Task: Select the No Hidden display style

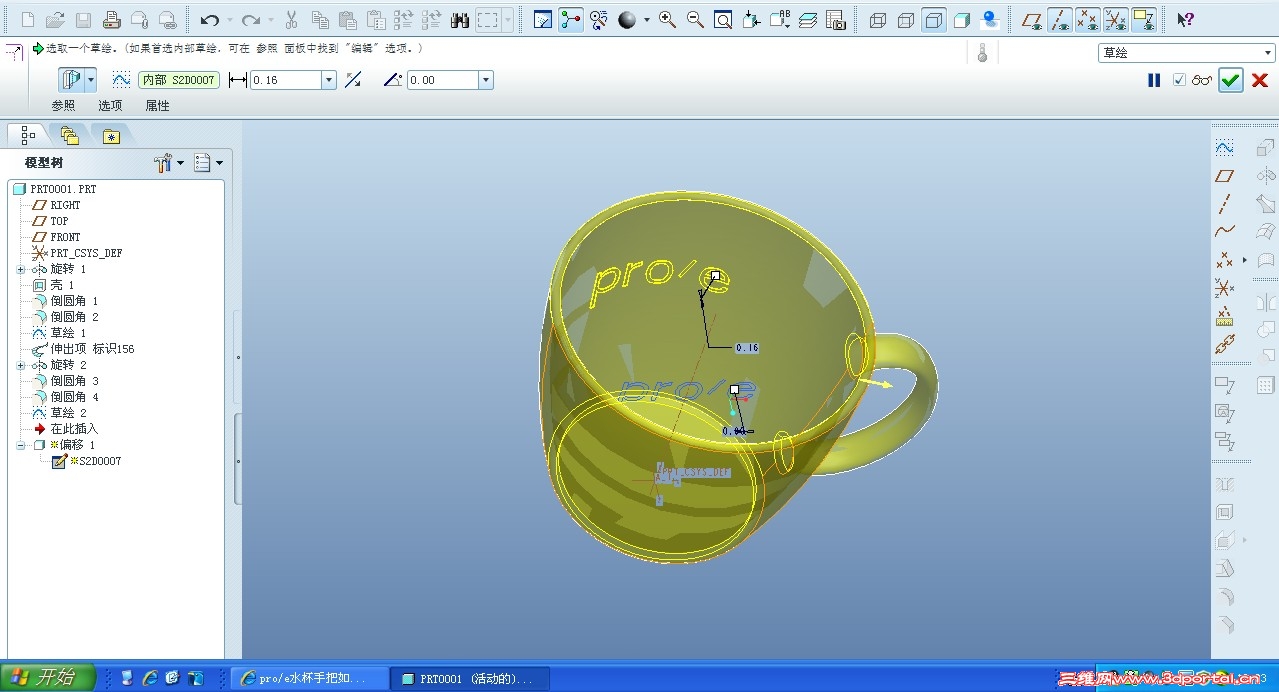Action: coord(933,19)
